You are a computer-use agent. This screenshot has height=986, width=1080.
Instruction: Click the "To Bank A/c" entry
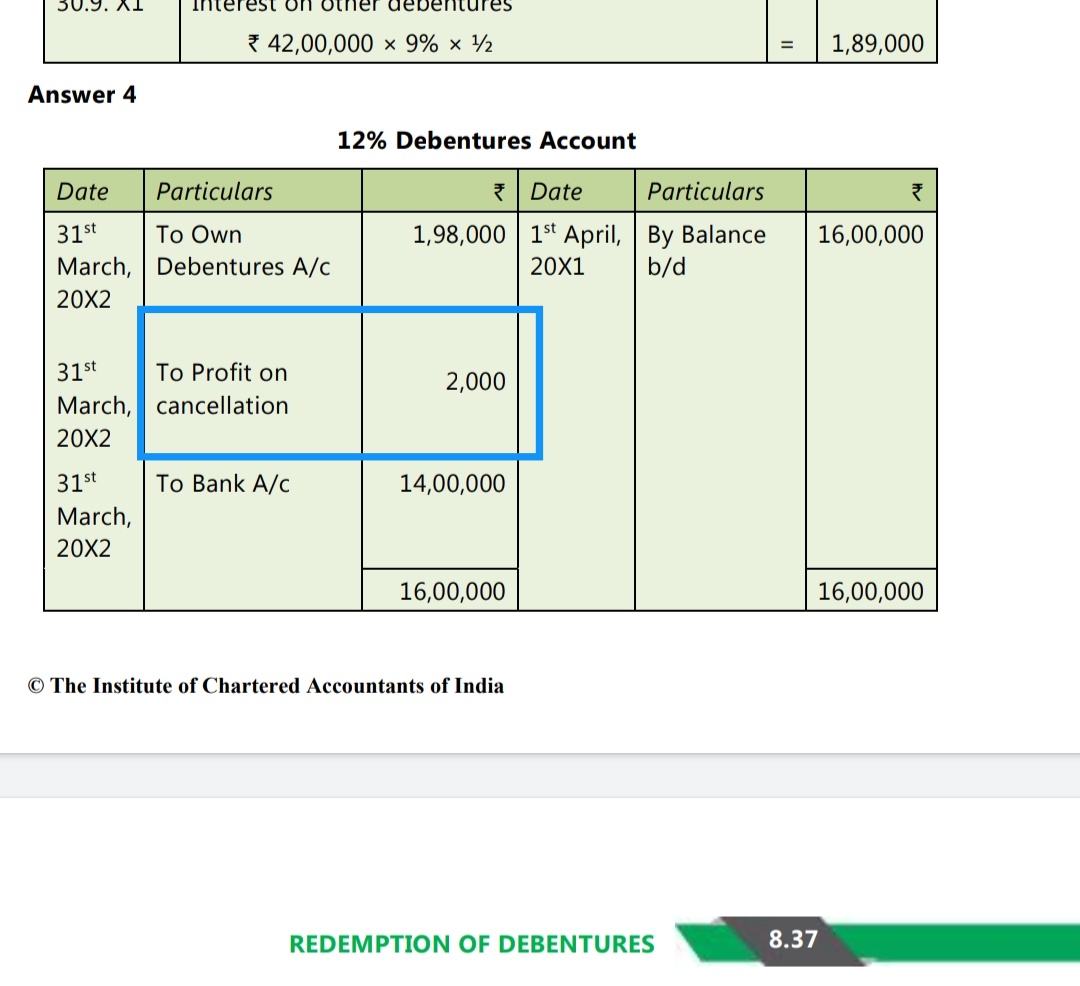tap(223, 484)
